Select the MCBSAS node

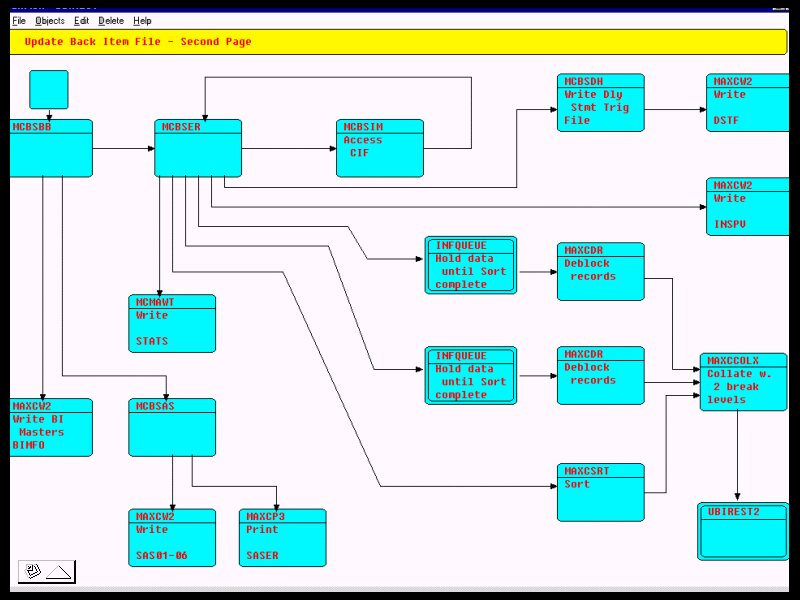tap(172, 428)
